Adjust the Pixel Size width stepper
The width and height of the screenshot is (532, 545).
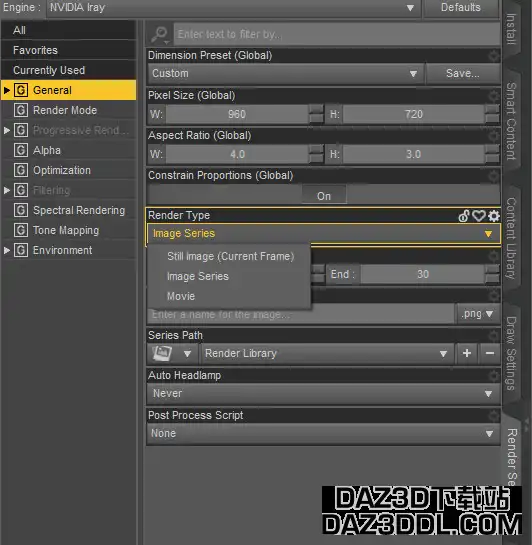click(316, 114)
